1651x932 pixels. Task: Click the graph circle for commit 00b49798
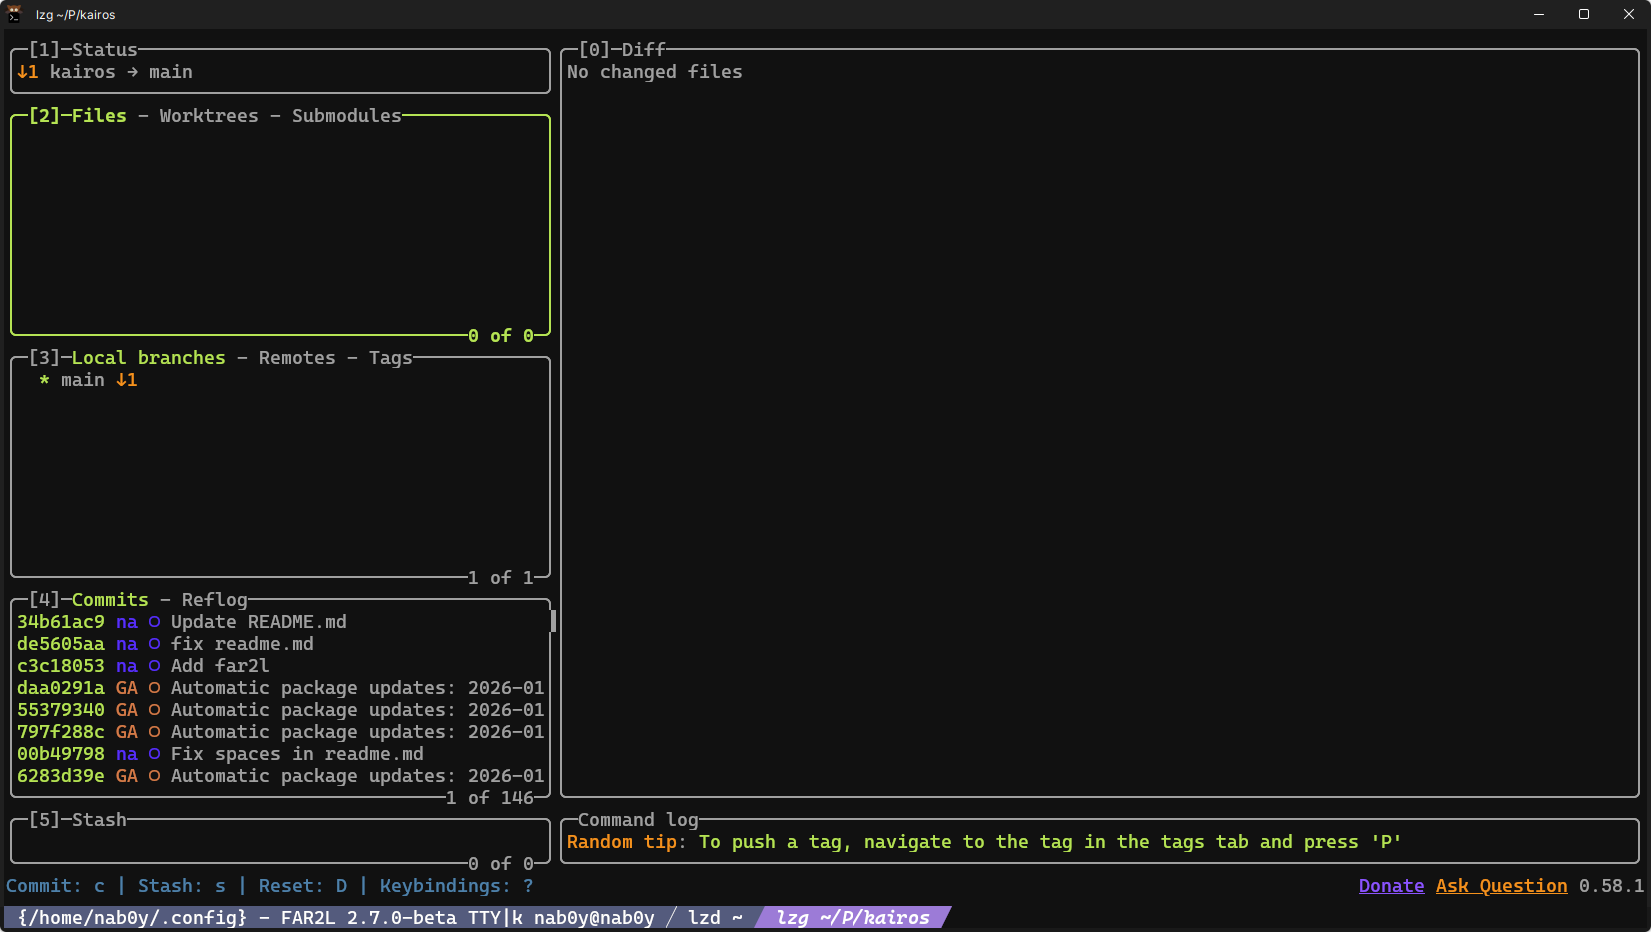[x=154, y=754]
